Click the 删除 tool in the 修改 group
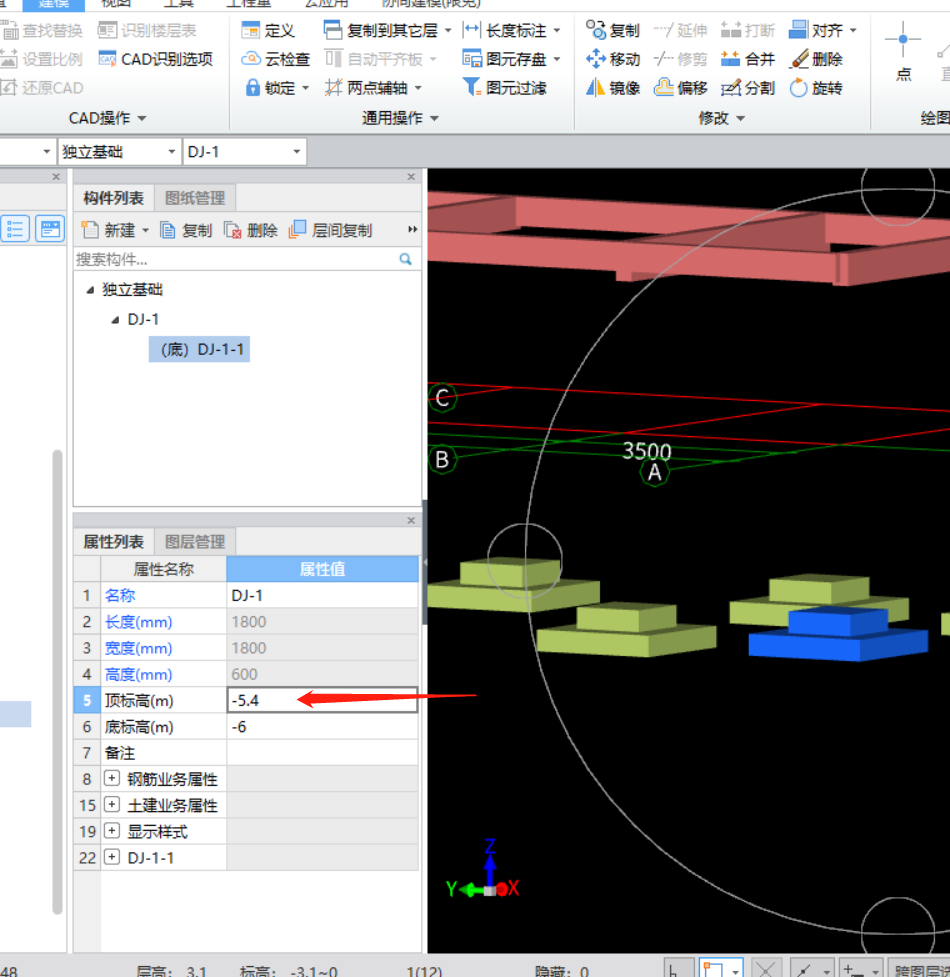 click(x=816, y=59)
